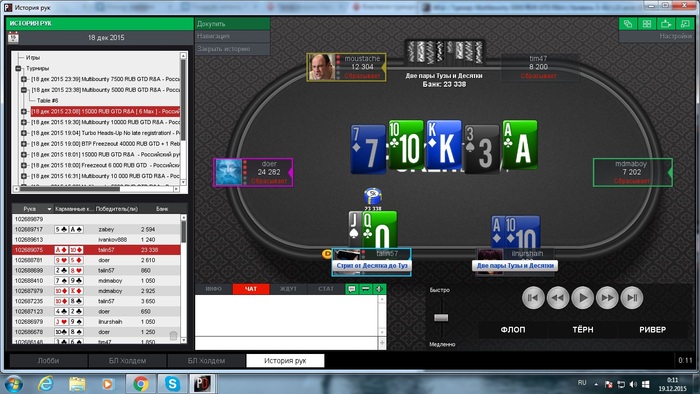
Task: Collapse the Турниры tree node
Action: click(x=18, y=68)
